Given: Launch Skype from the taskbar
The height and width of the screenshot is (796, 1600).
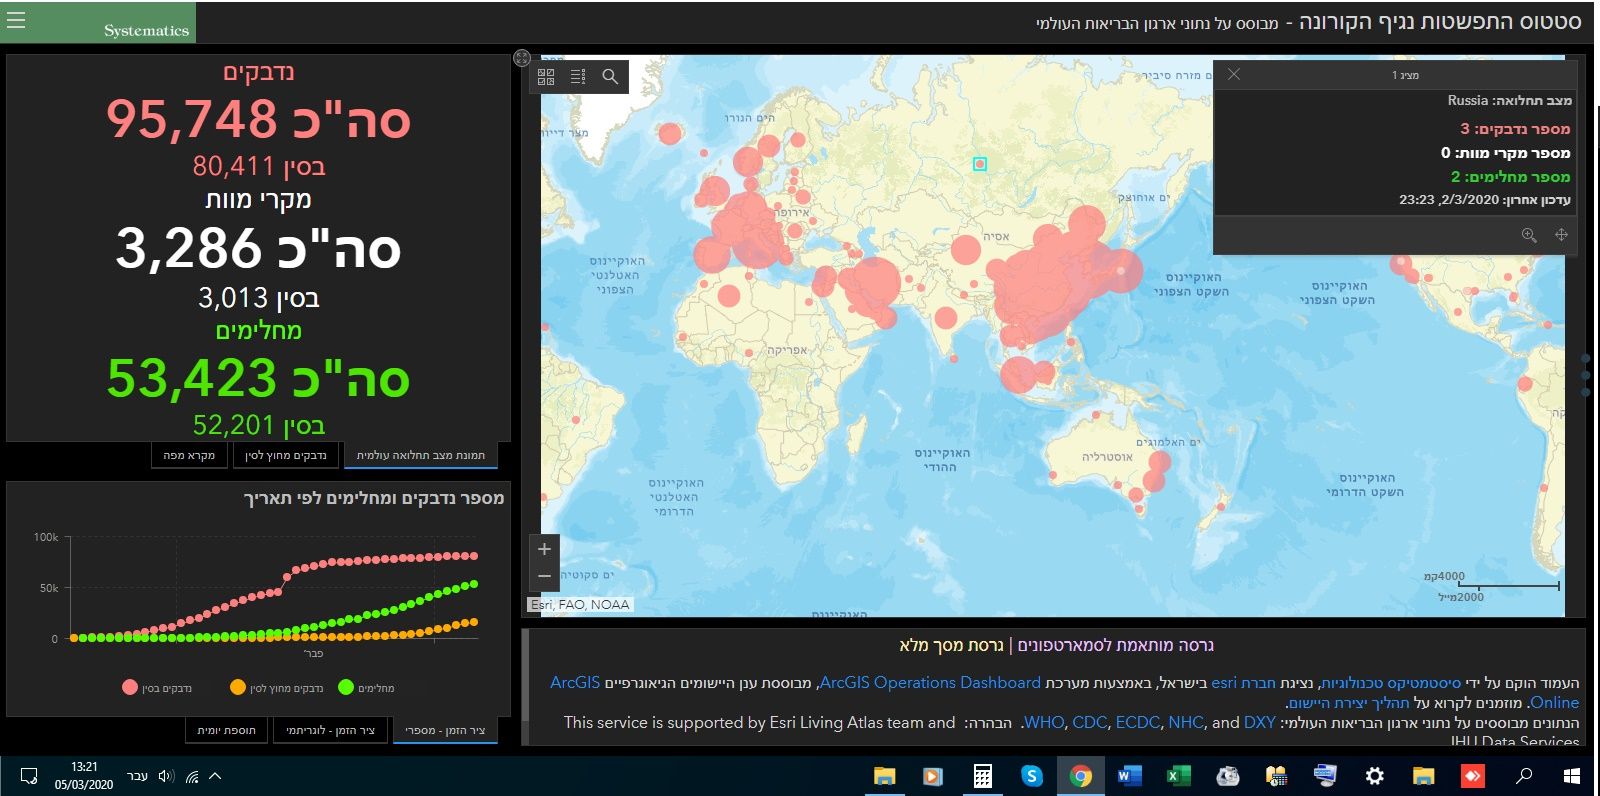Looking at the screenshot, I should [1032, 776].
